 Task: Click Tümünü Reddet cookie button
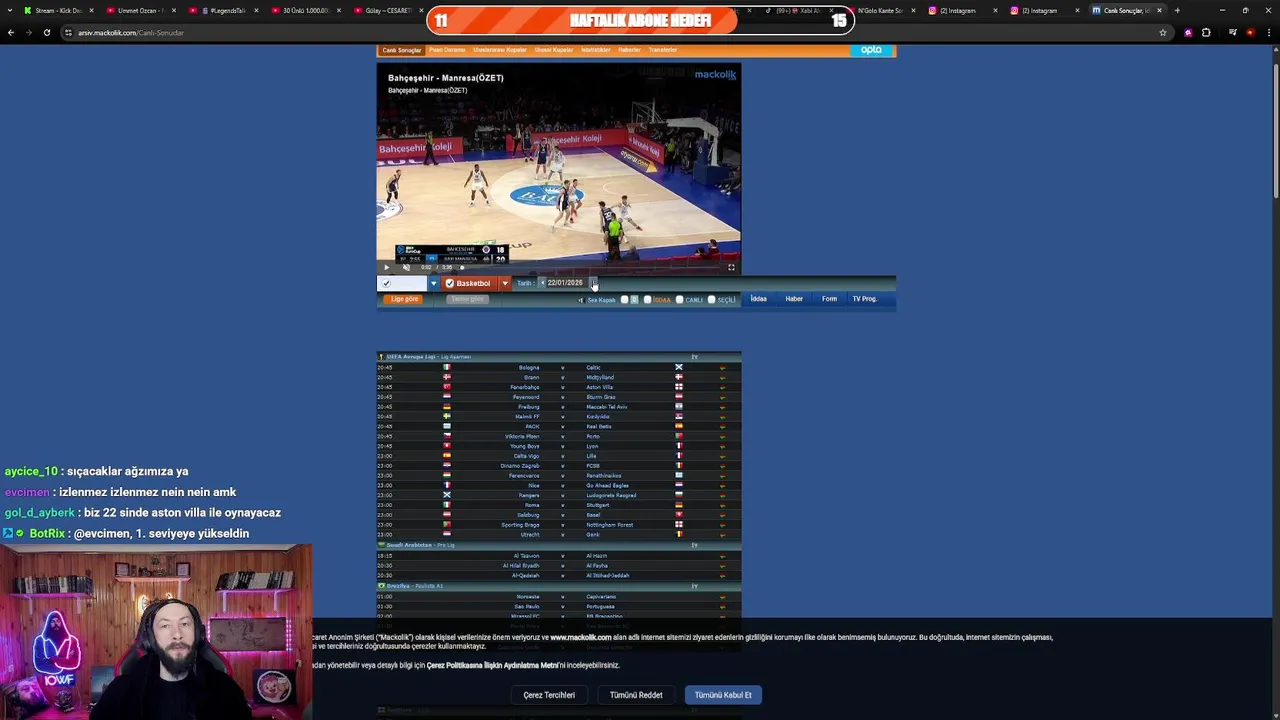pyautogui.click(x=636, y=695)
